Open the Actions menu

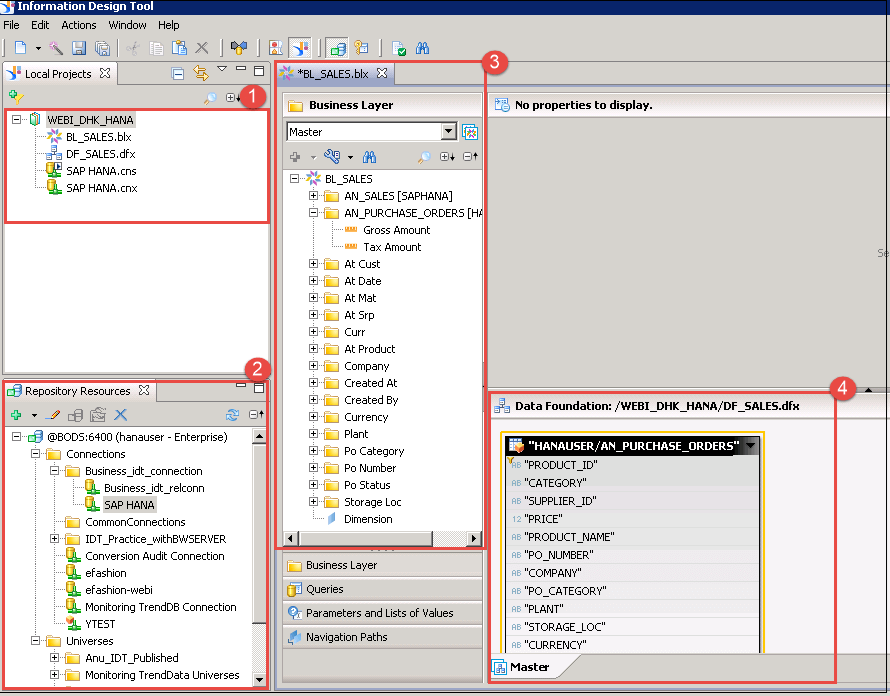79,25
